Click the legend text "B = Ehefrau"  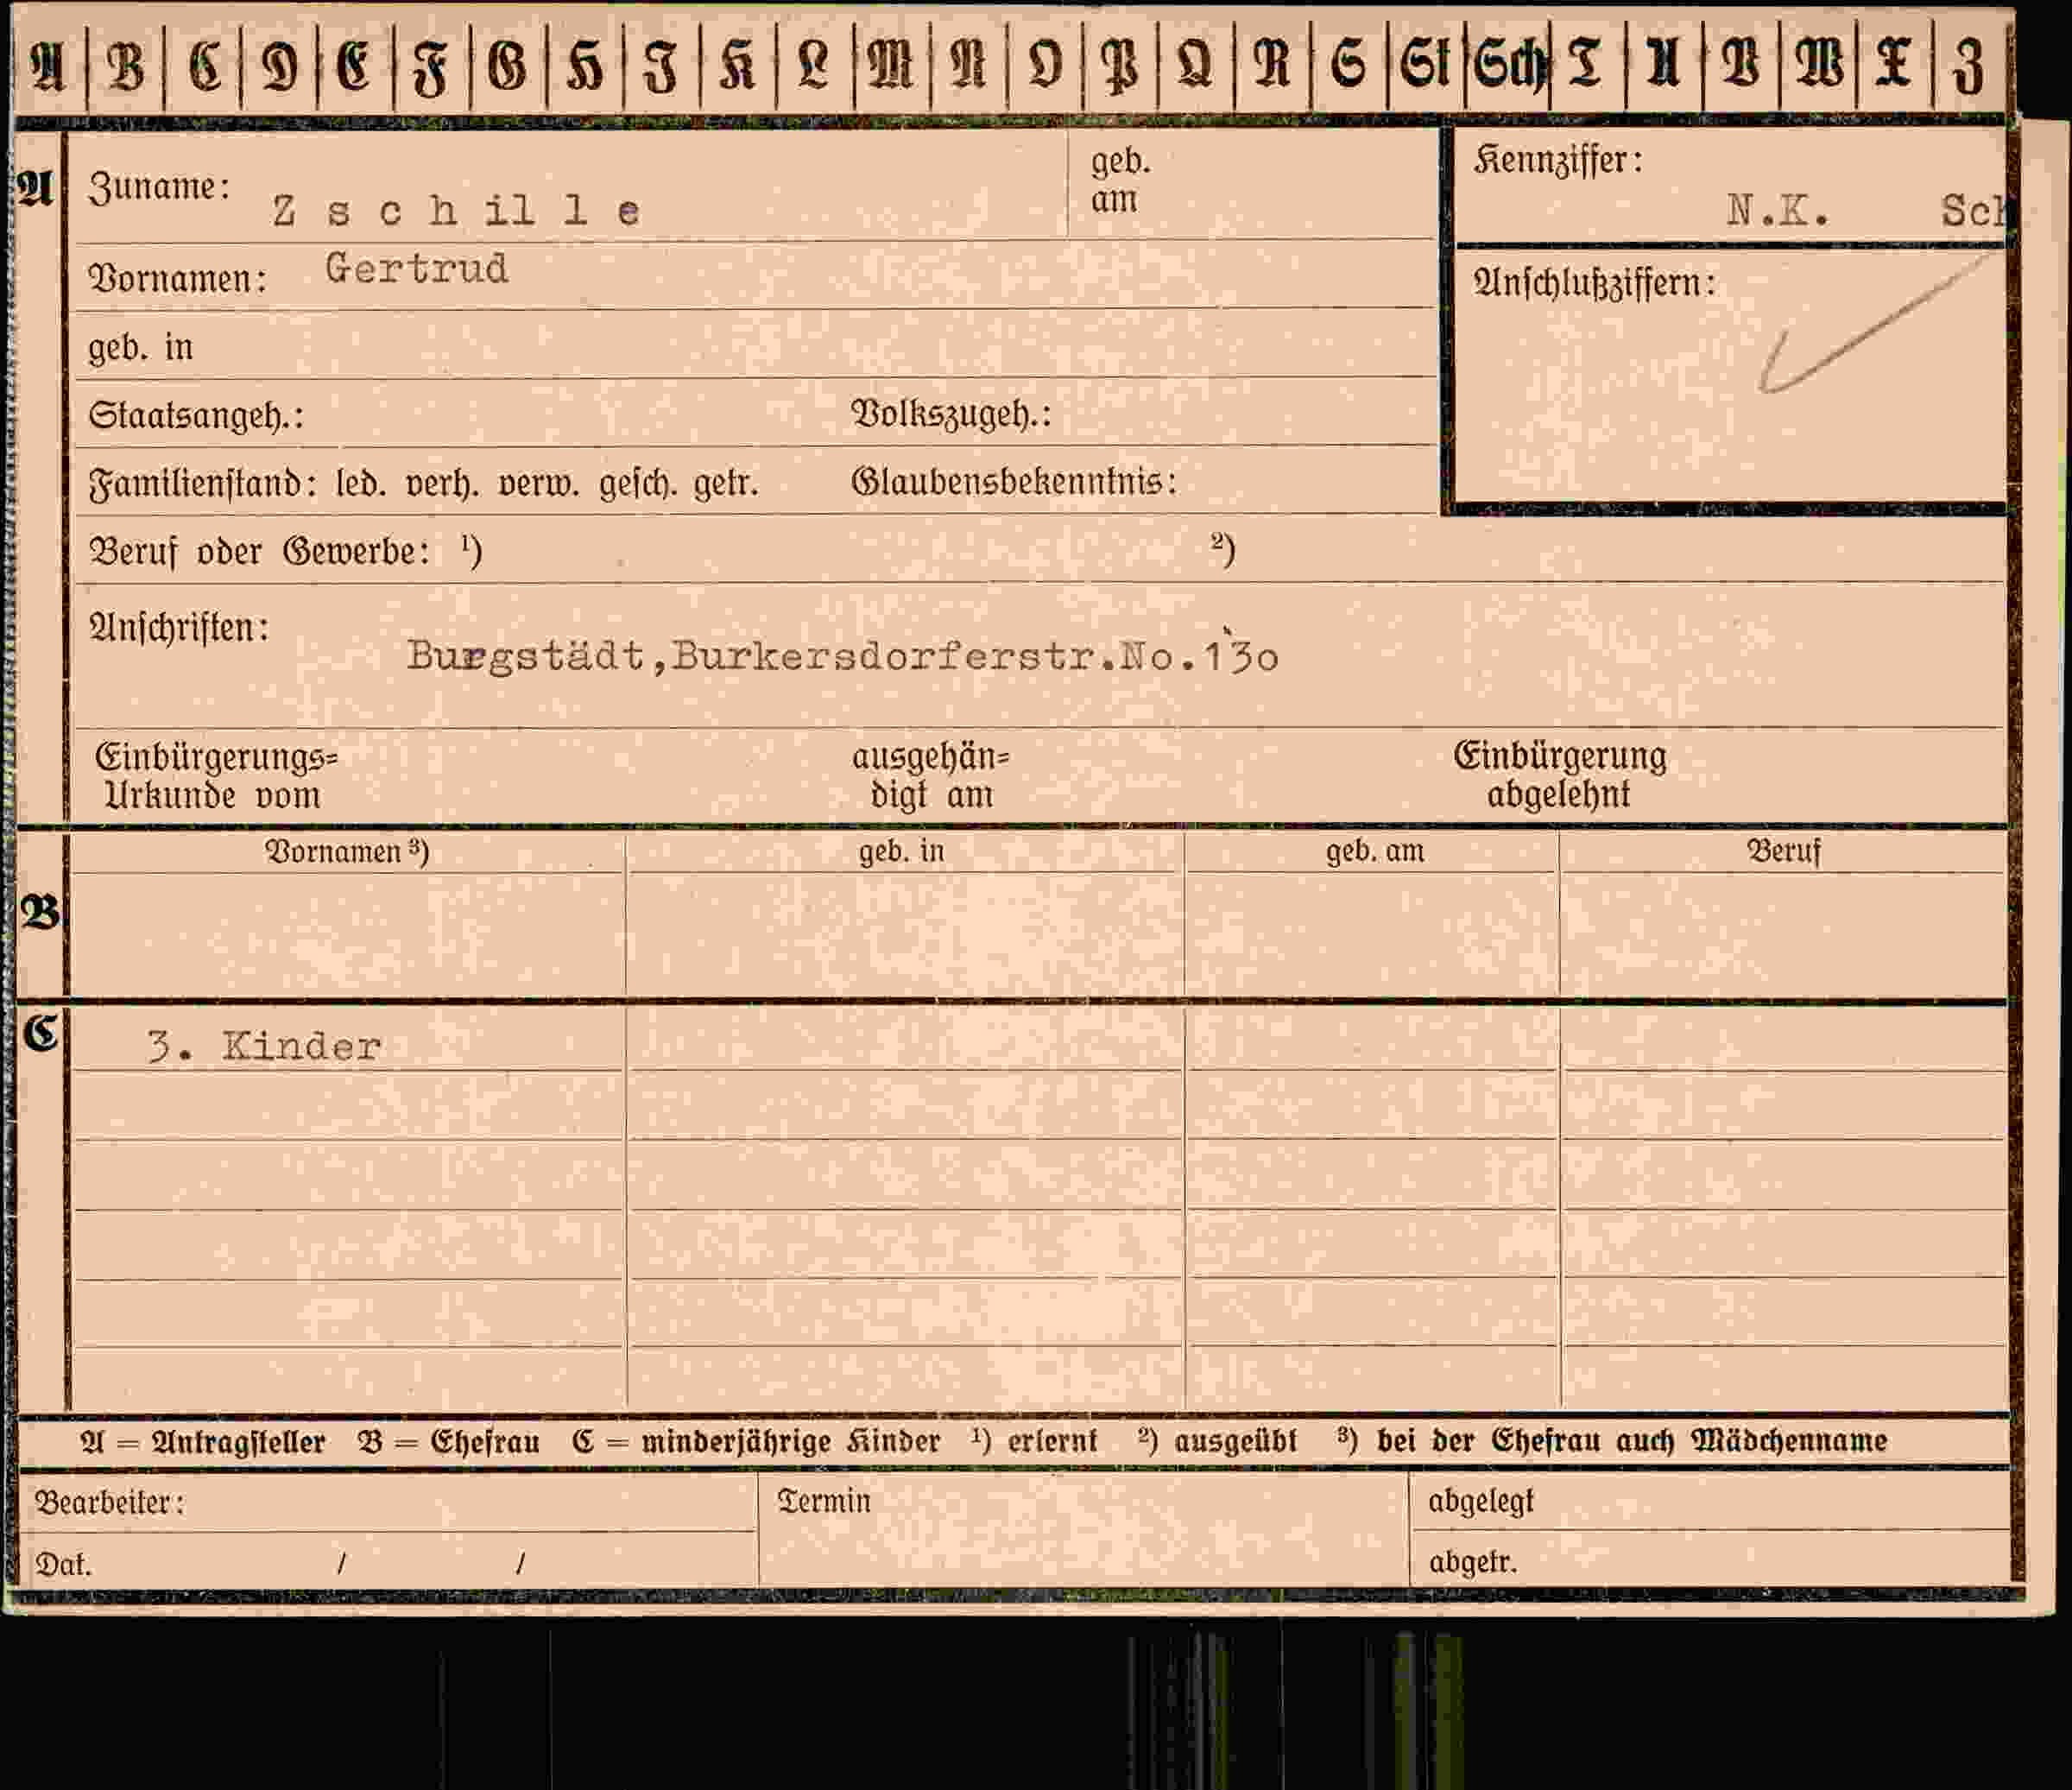click(x=449, y=1442)
